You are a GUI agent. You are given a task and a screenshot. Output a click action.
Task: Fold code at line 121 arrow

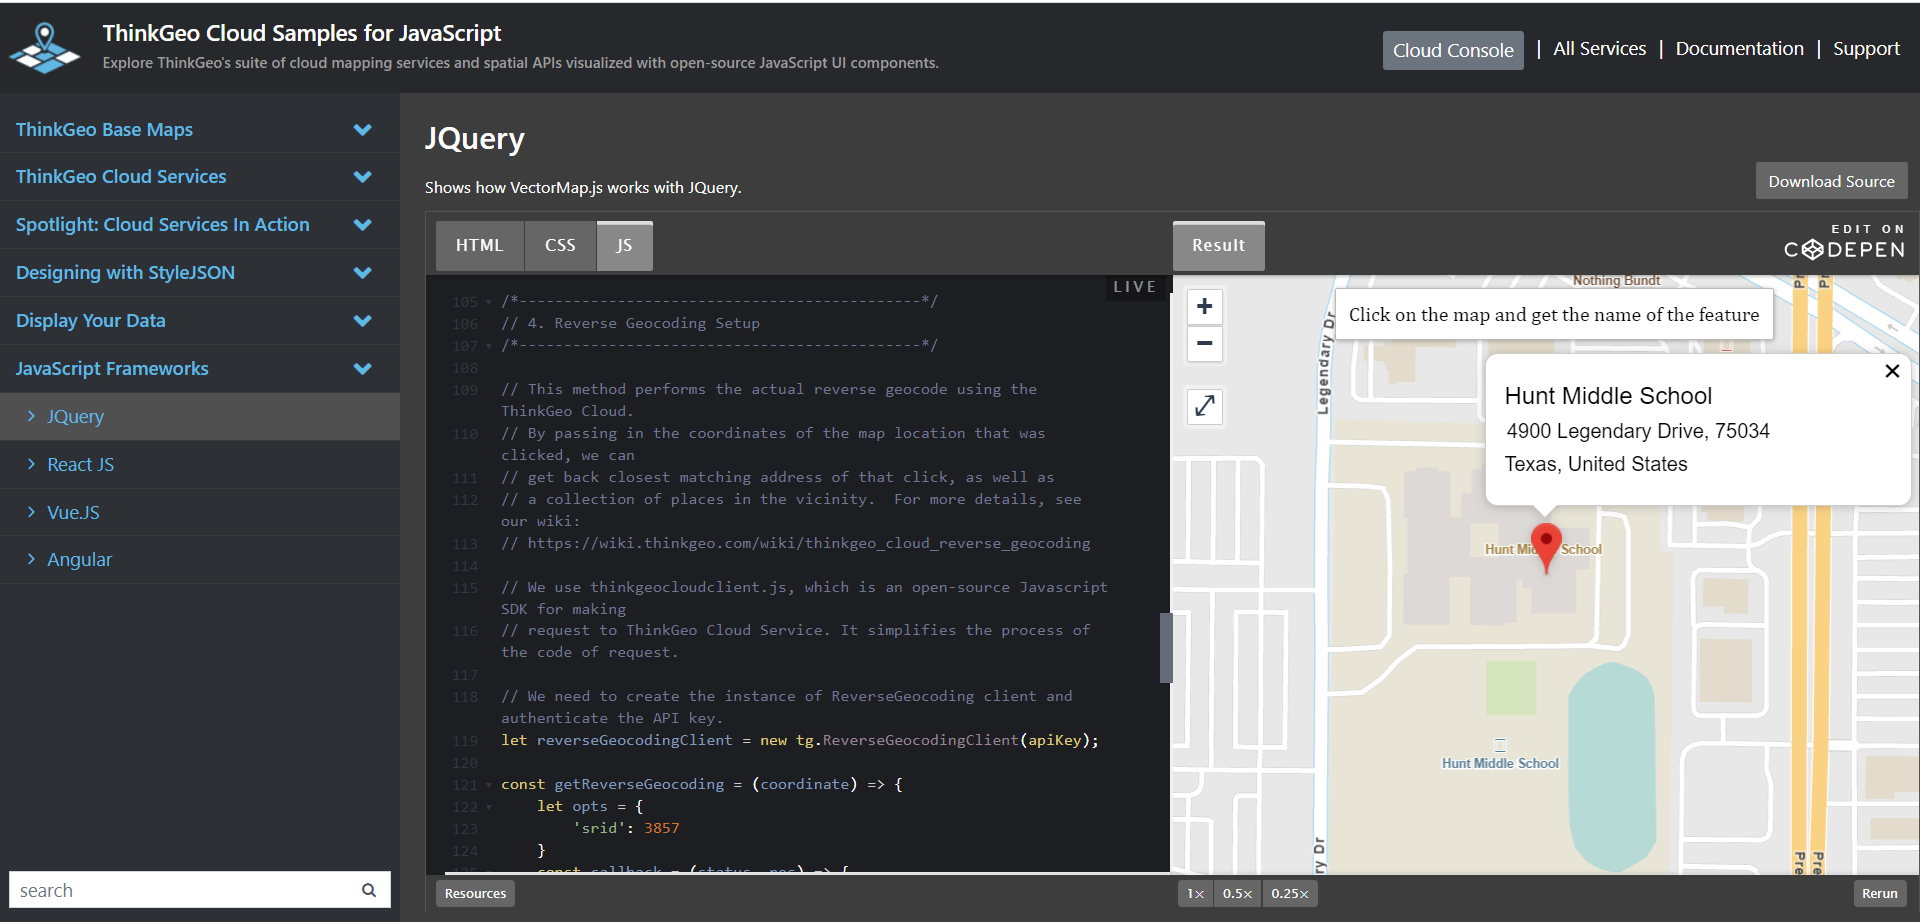click(x=488, y=785)
